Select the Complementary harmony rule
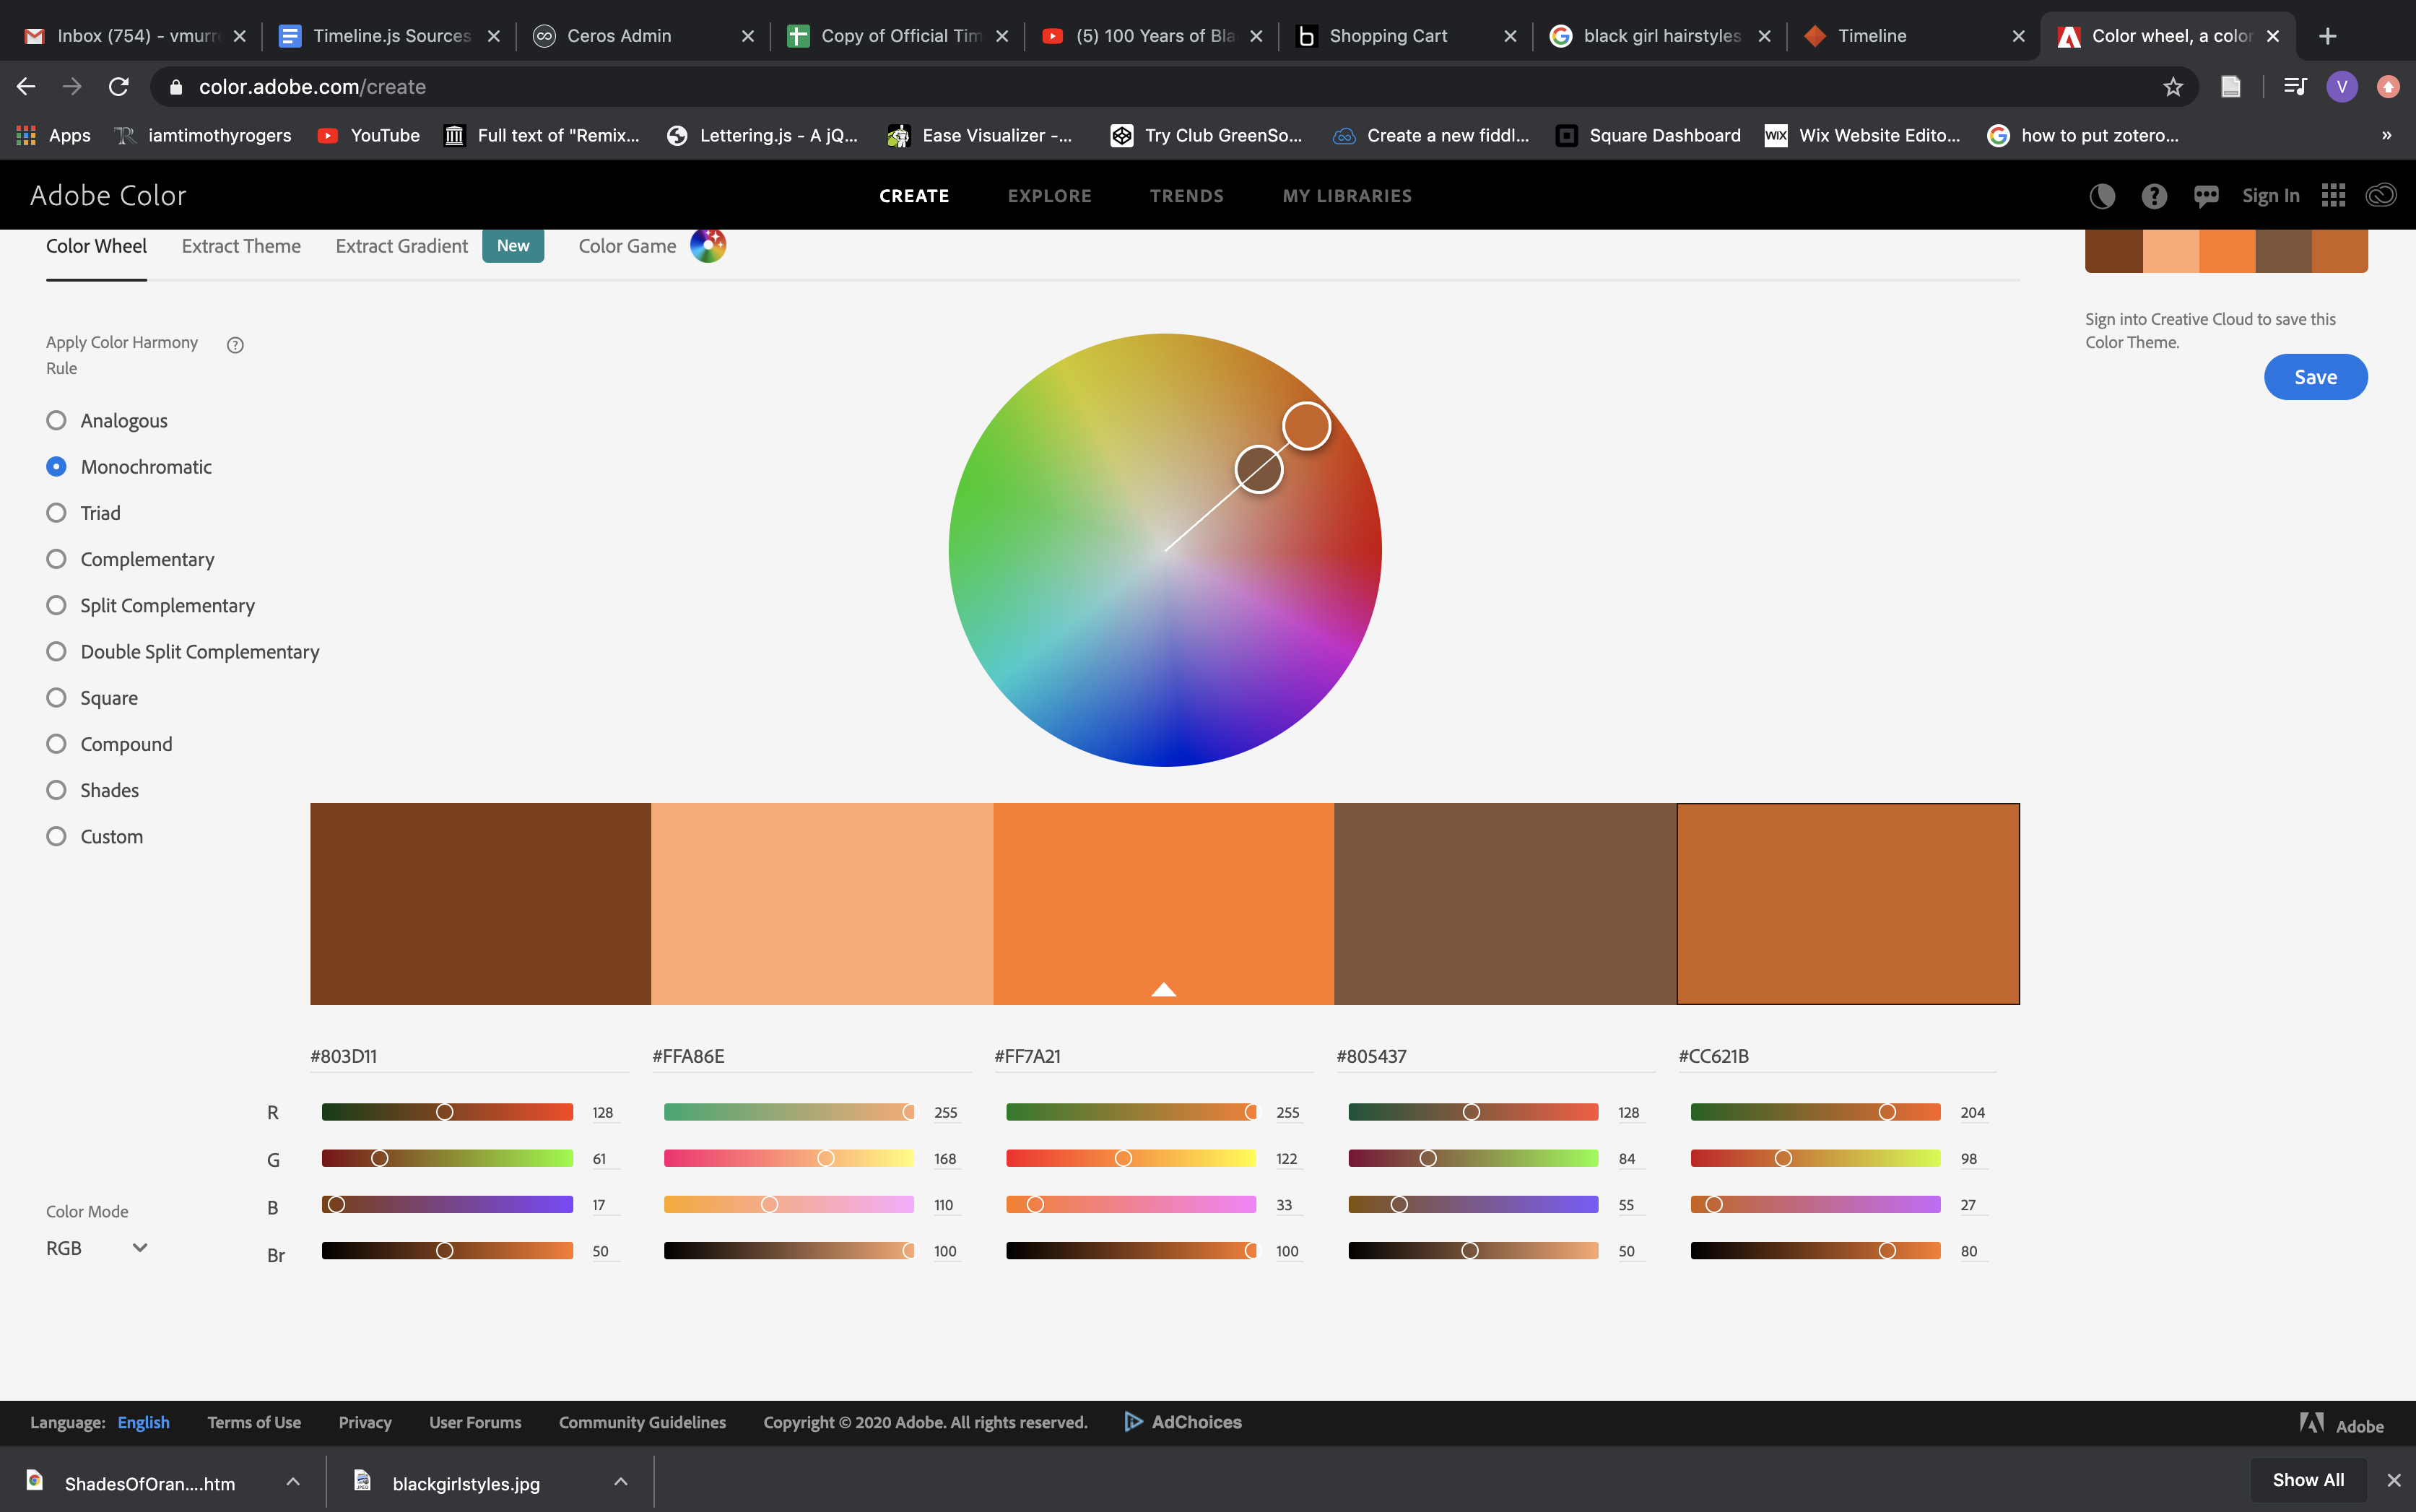 click(x=57, y=559)
